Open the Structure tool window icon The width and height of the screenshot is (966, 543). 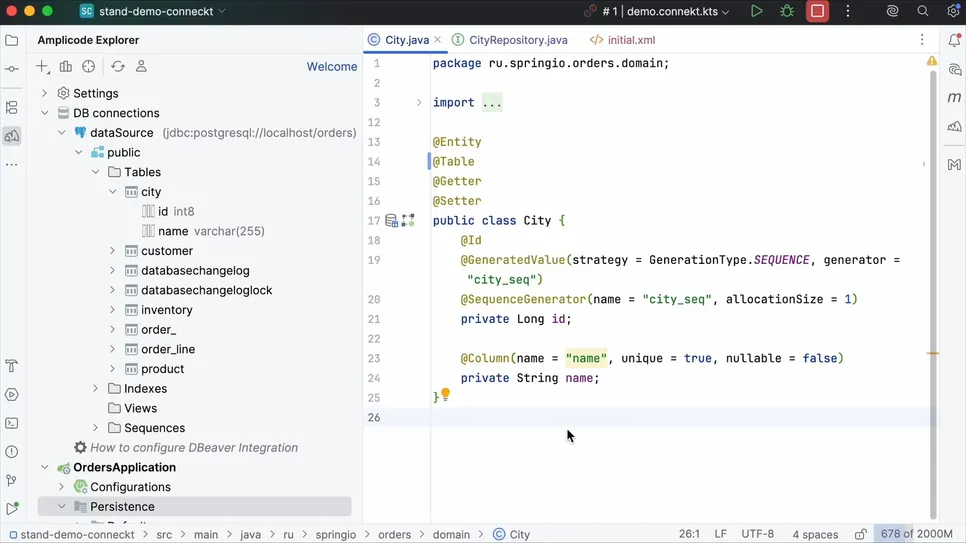click(x=12, y=108)
